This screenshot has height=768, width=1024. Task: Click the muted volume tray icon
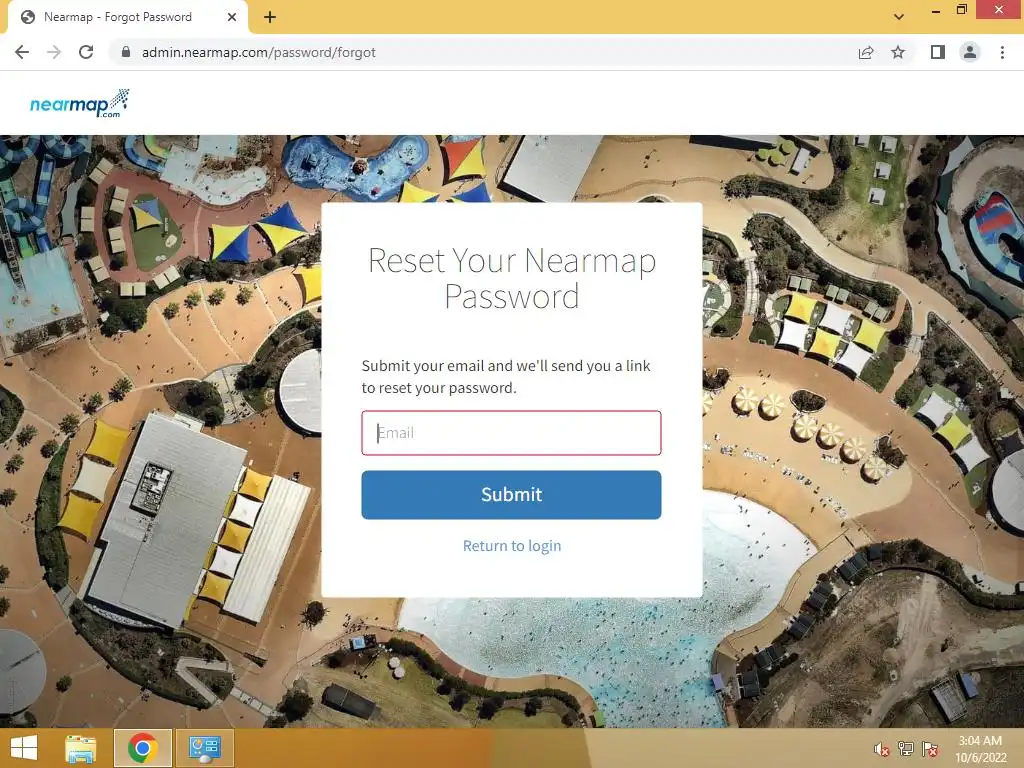click(x=882, y=749)
